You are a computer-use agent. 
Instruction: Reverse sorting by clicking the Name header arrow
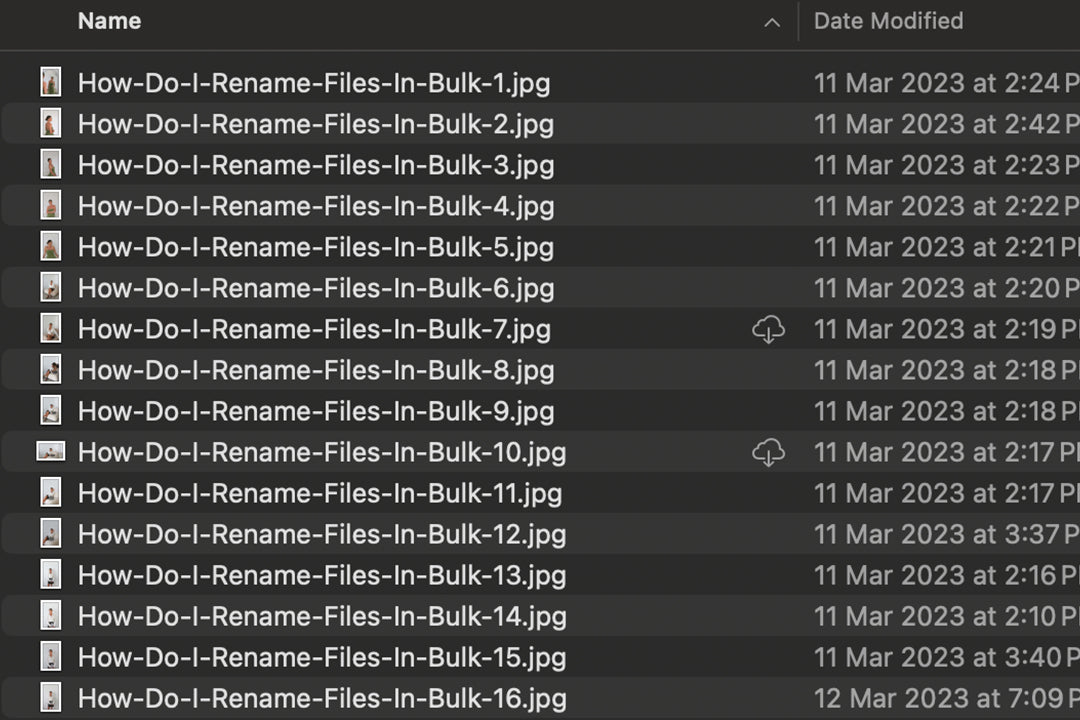click(x=771, y=21)
